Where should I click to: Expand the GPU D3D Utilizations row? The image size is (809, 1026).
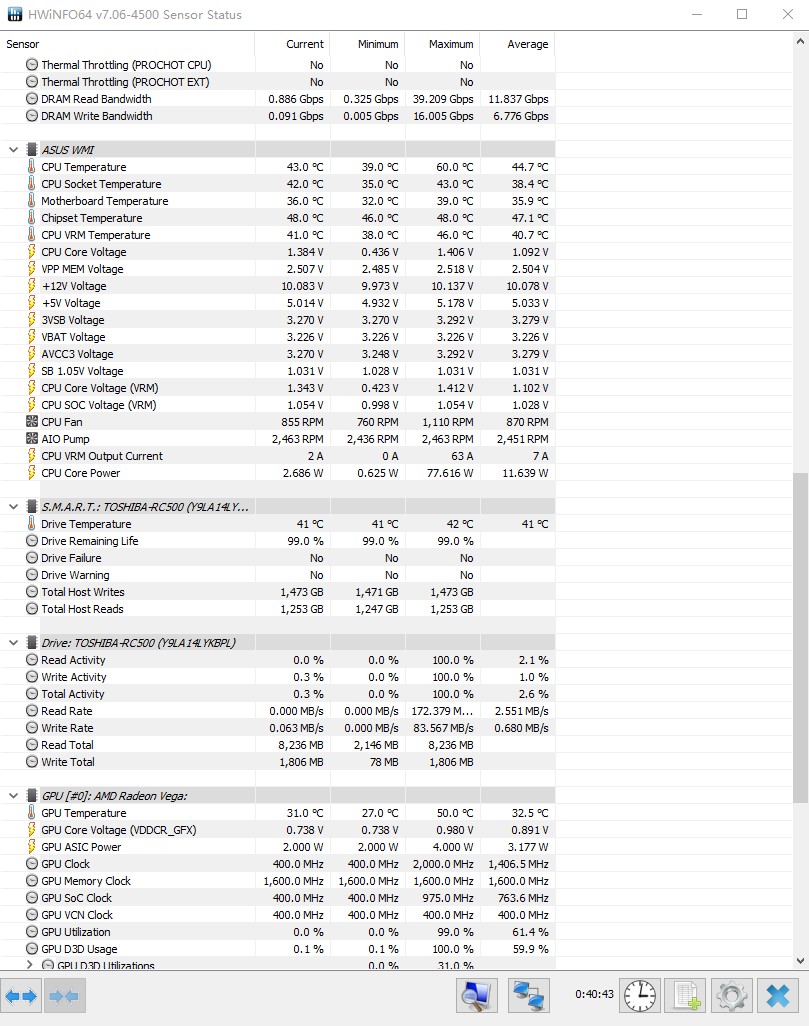click(29, 965)
